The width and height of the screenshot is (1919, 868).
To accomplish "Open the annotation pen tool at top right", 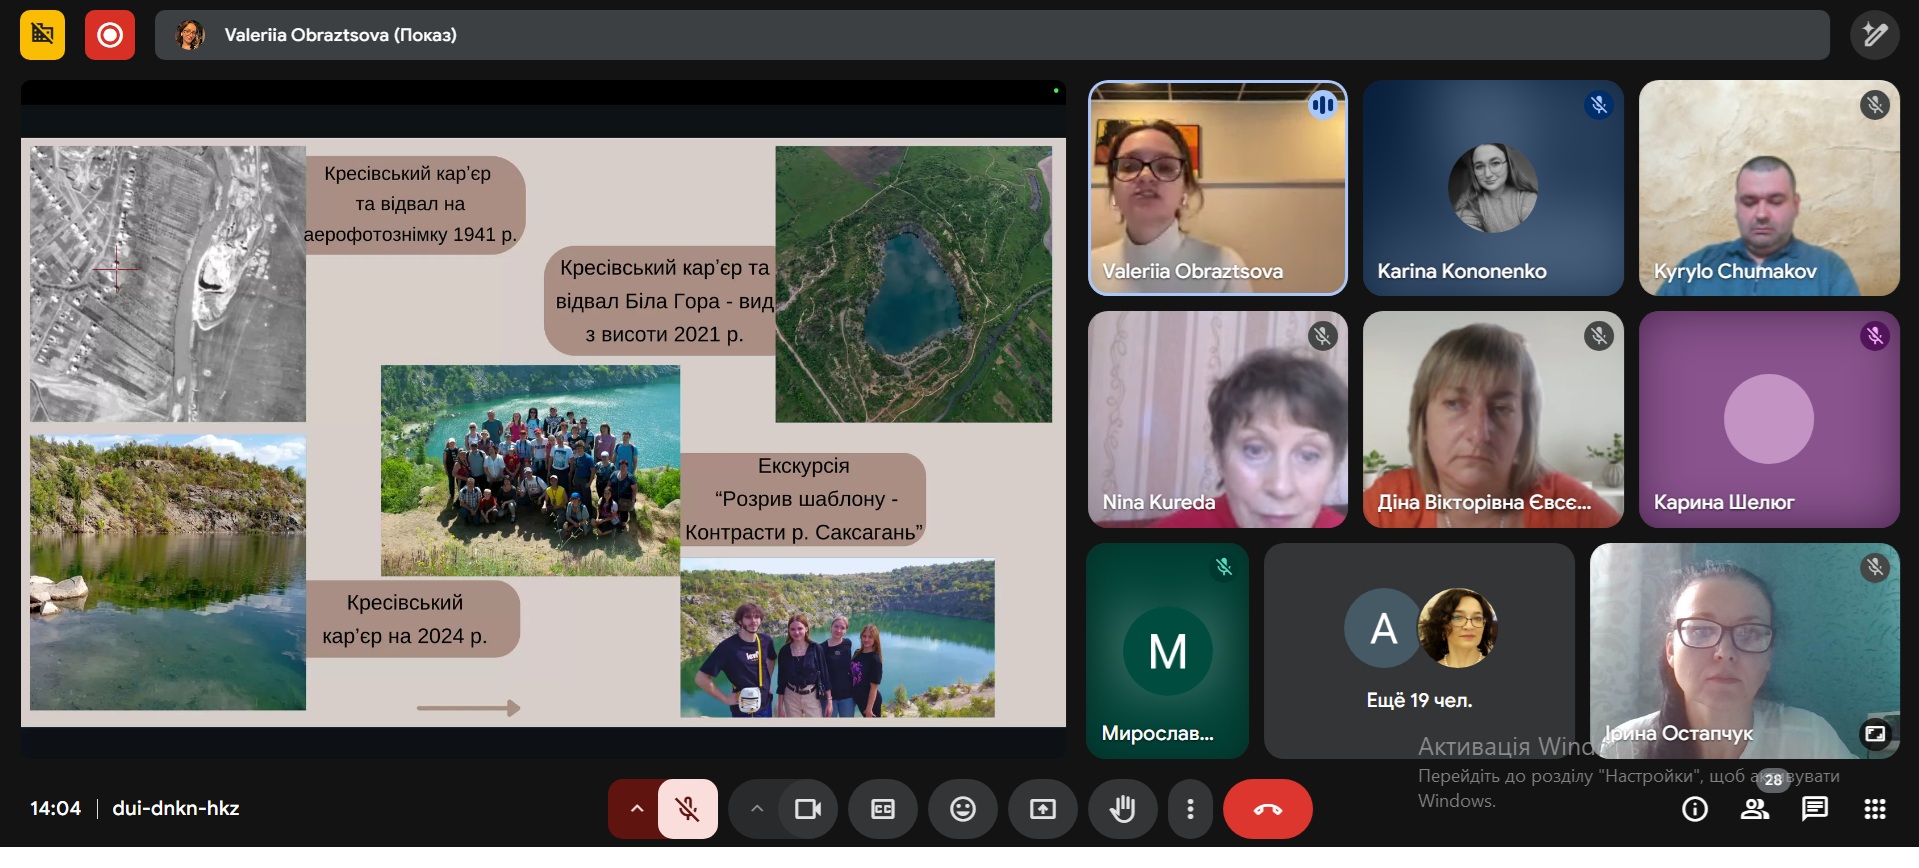I will (x=1874, y=36).
